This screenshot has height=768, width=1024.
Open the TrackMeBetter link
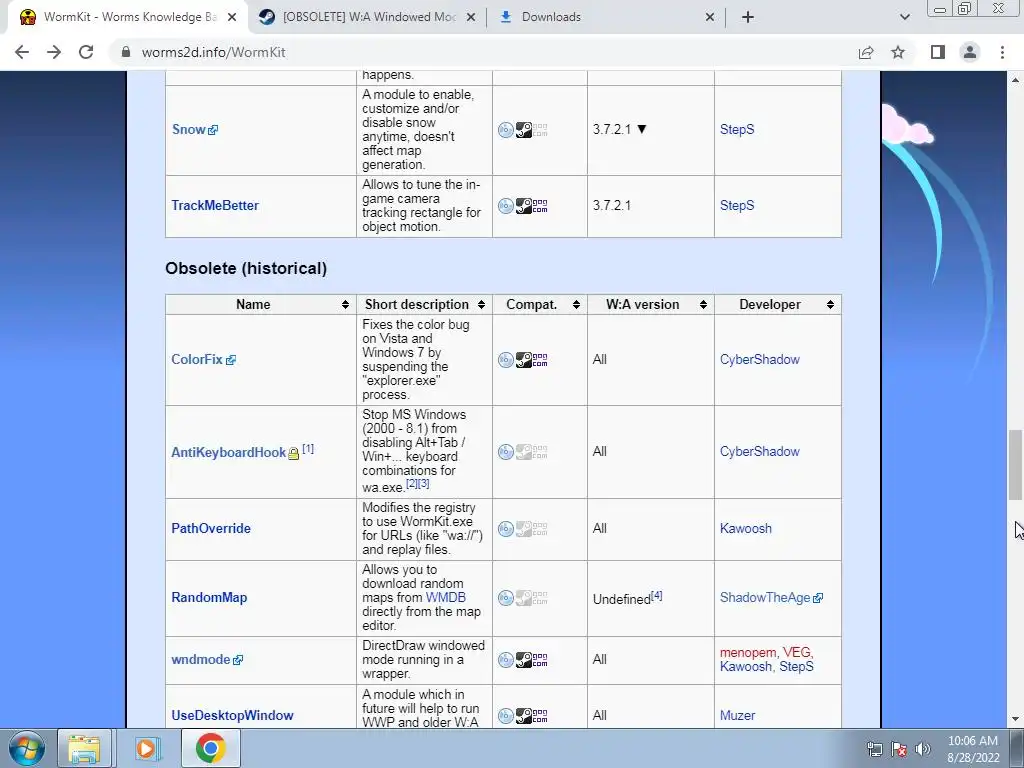click(215, 205)
